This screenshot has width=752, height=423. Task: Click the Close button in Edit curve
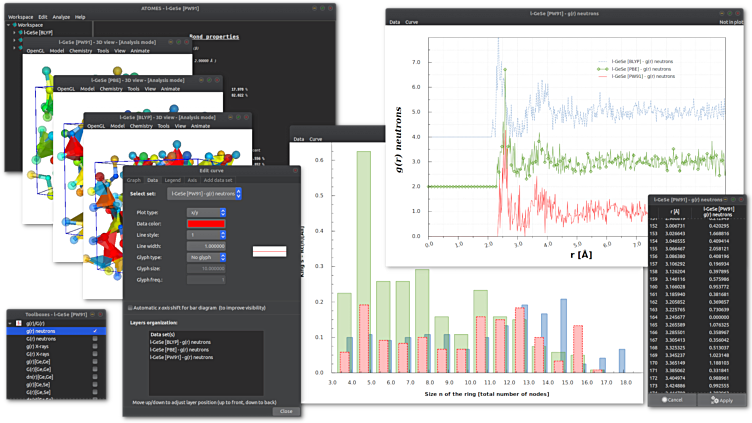[x=286, y=411]
